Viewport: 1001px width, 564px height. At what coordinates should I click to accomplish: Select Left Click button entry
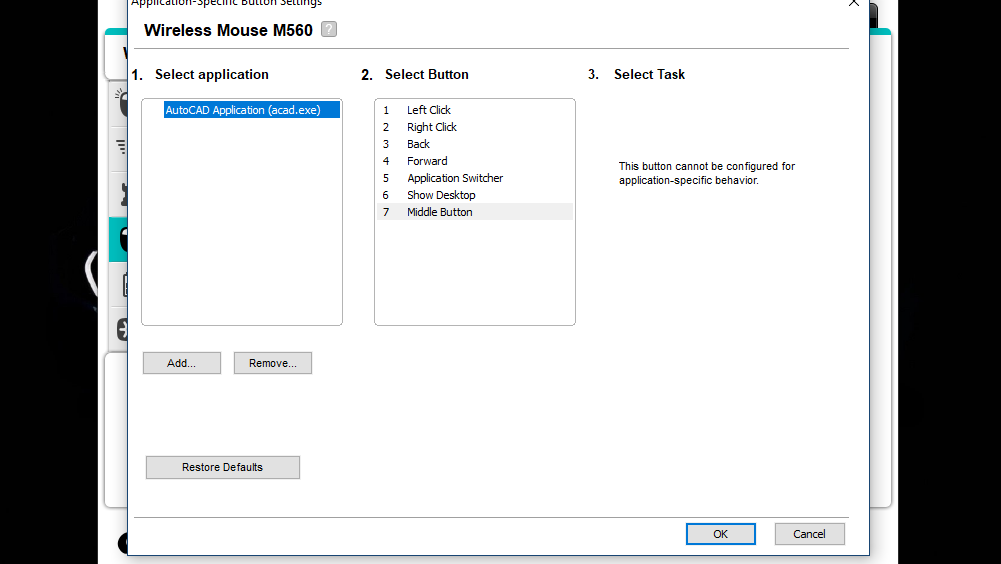point(475,110)
